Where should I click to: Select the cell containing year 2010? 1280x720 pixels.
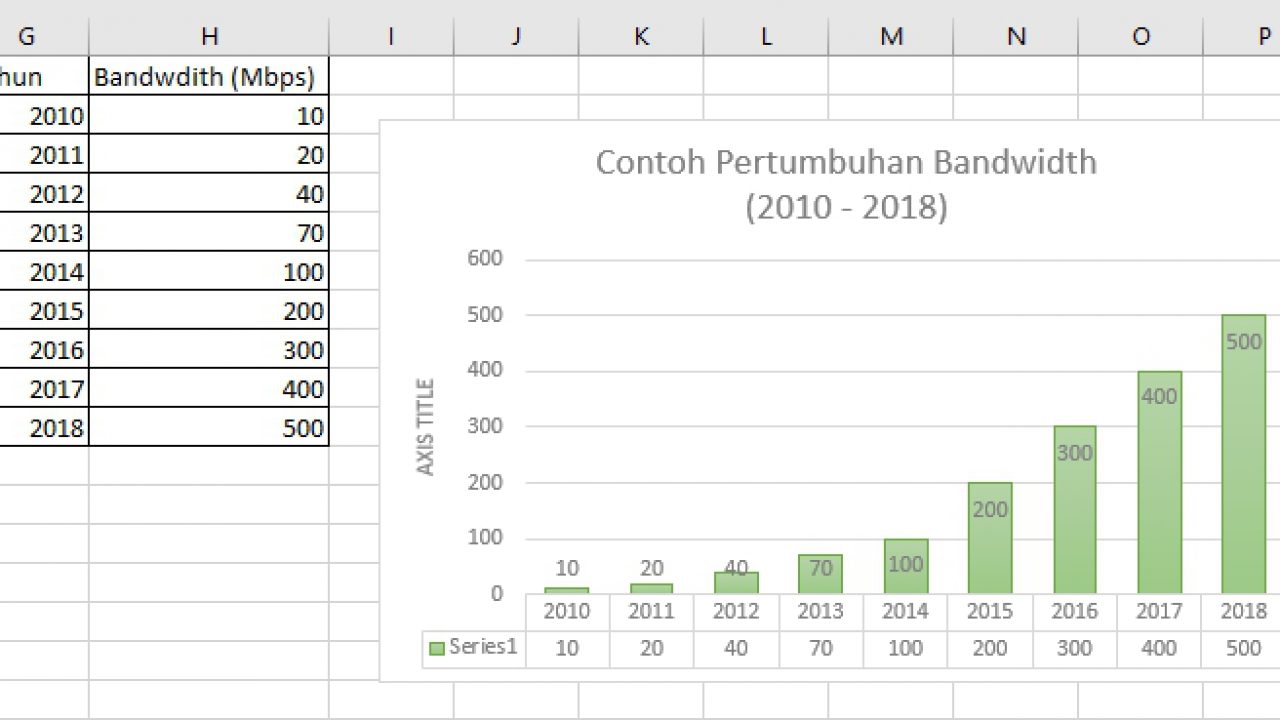click(45, 115)
